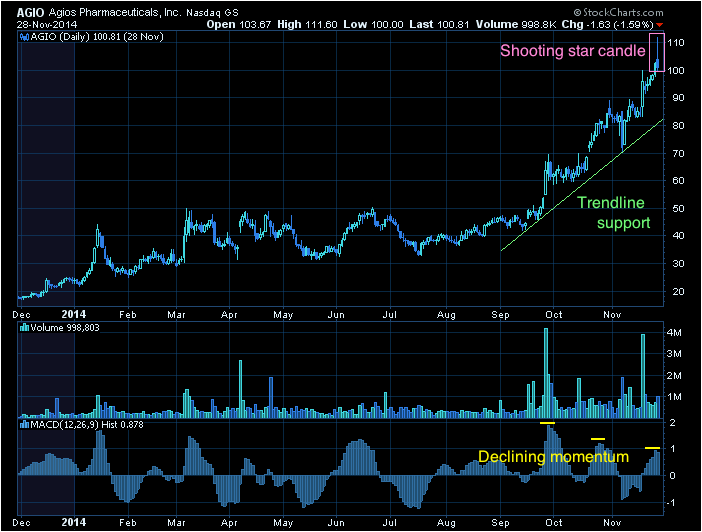Click the Agios Pharmaceuticals, Inc. company name

click(x=115, y=13)
